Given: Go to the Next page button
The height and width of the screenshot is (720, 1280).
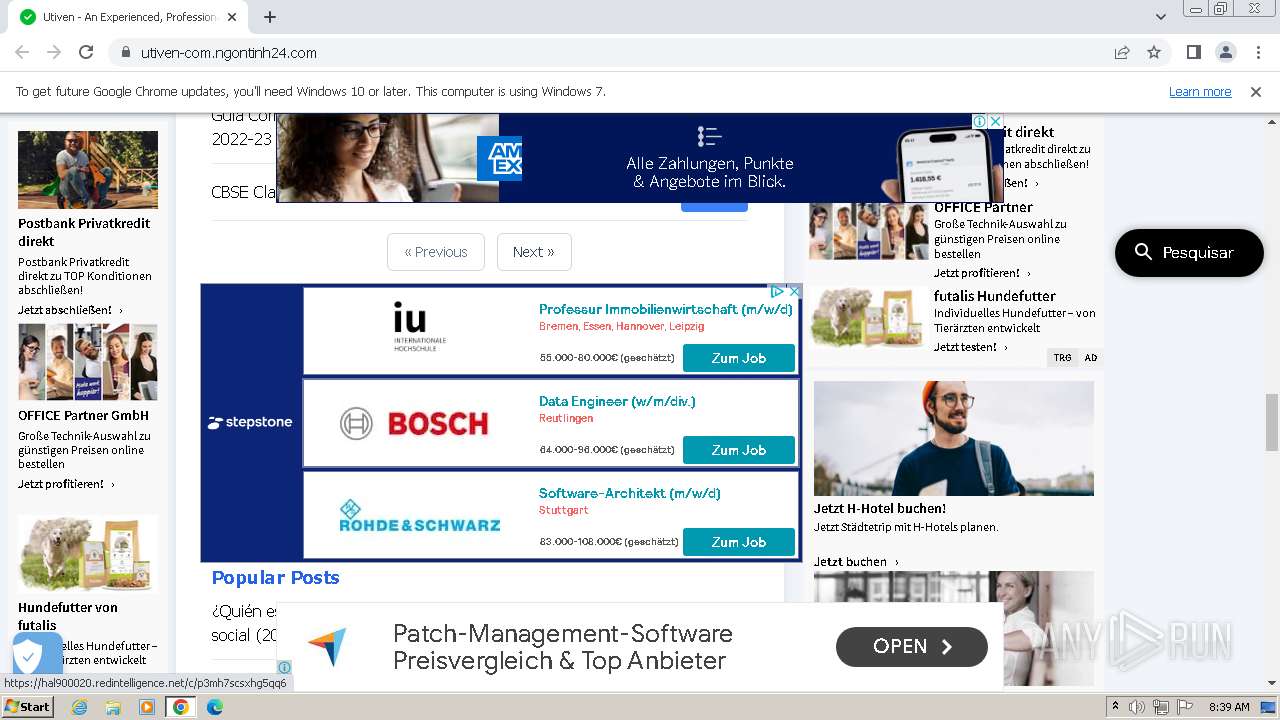Looking at the screenshot, I should (x=534, y=252).
